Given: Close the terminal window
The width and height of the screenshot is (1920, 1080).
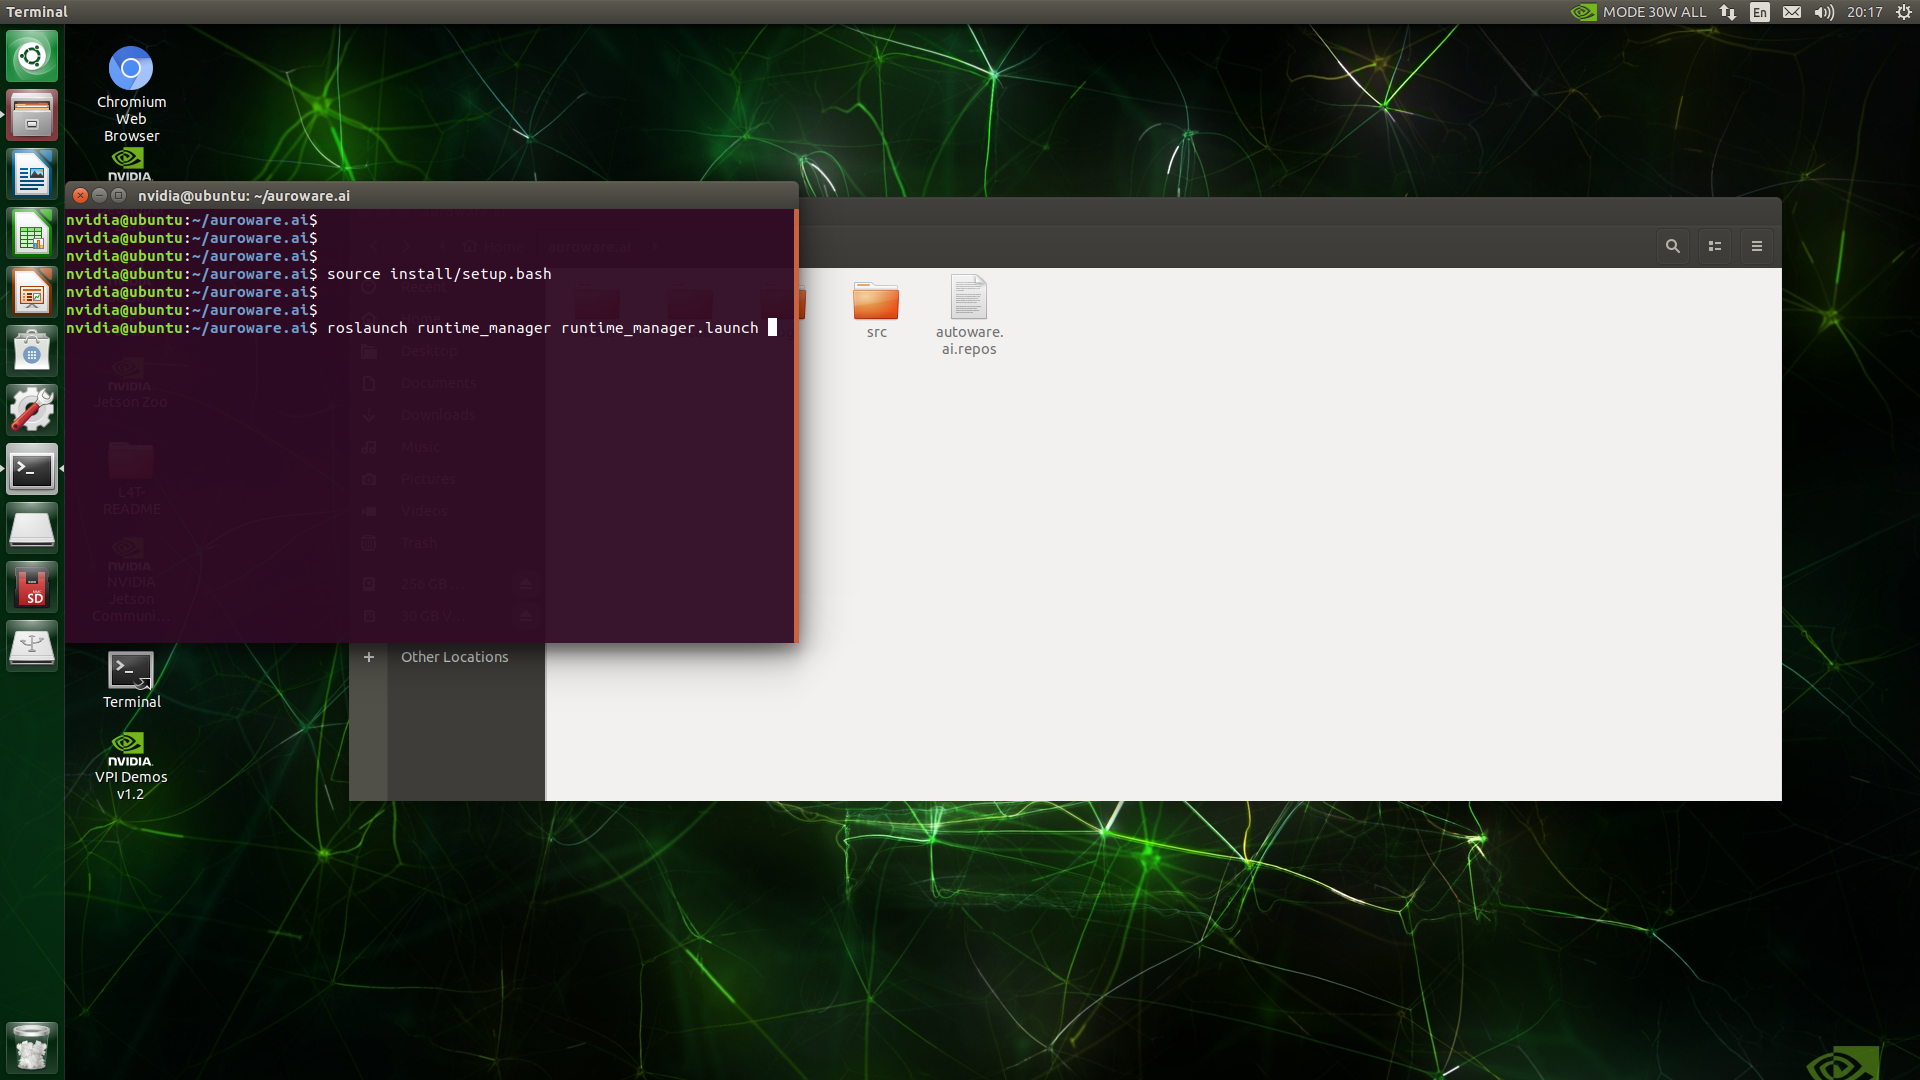Looking at the screenshot, I should click(x=81, y=195).
